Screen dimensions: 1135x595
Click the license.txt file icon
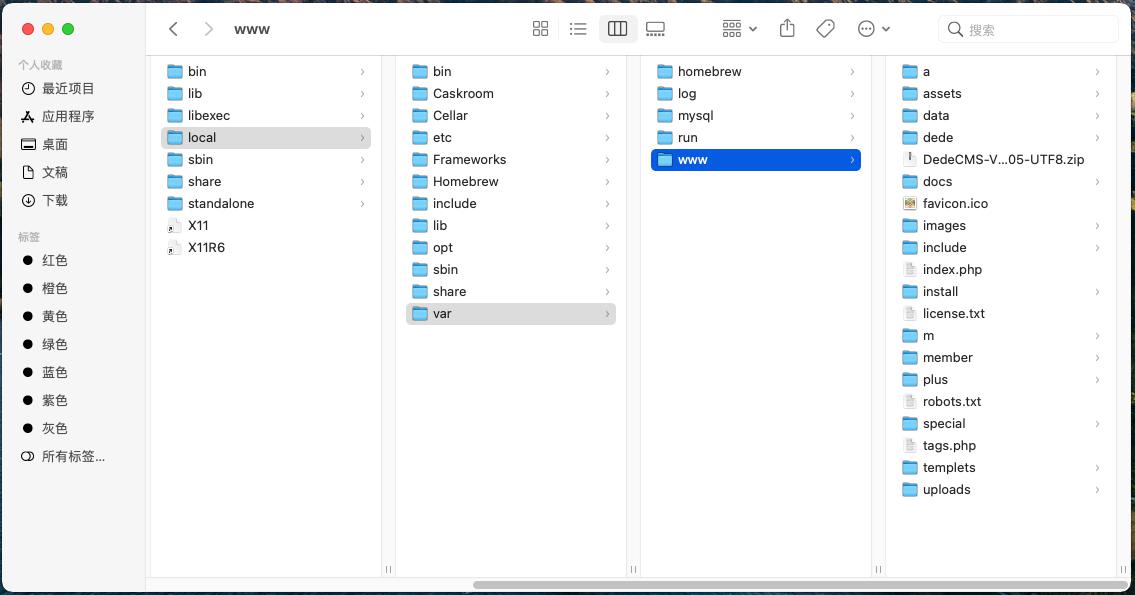pyautogui.click(x=910, y=314)
